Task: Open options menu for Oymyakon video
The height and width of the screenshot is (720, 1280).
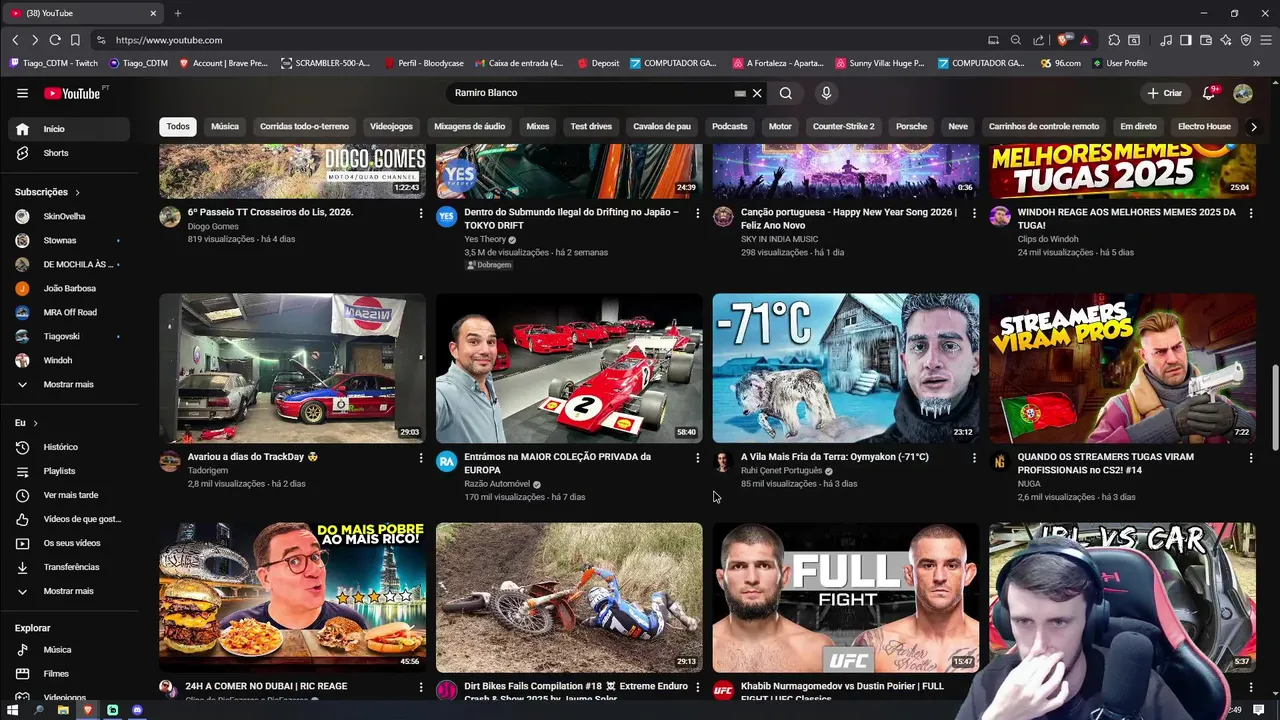Action: pyautogui.click(x=974, y=458)
